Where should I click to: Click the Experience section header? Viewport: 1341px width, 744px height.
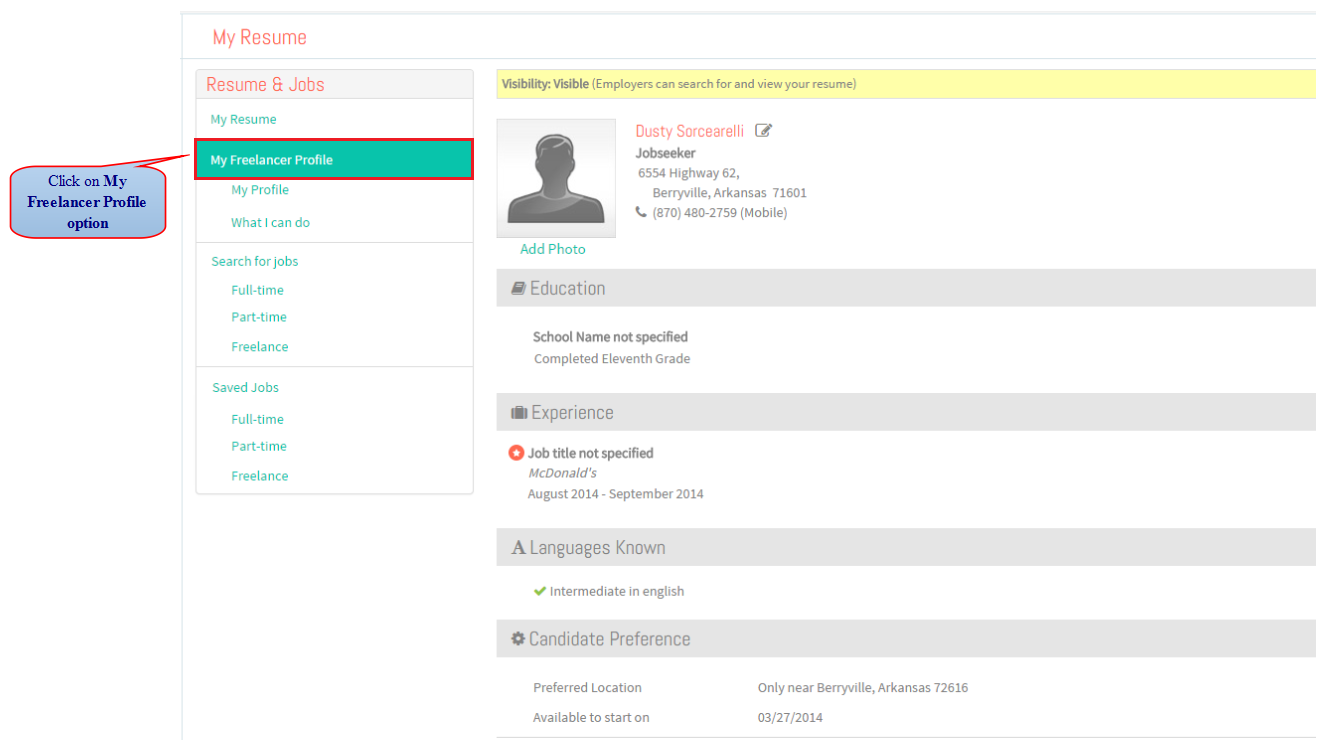pos(906,412)
